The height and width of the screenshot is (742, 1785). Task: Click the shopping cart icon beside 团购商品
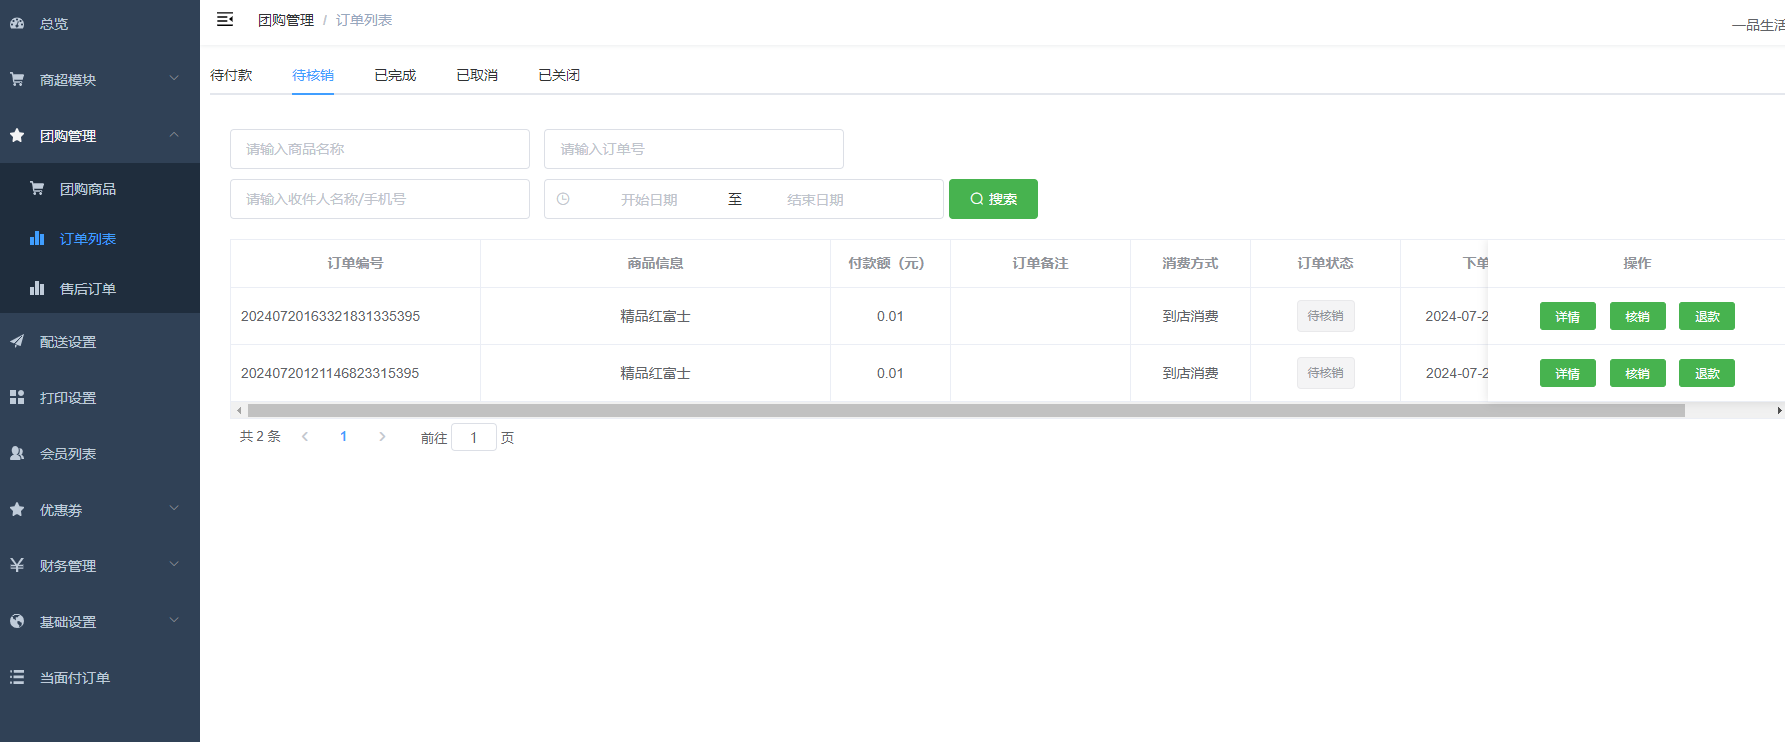(37, 188)
